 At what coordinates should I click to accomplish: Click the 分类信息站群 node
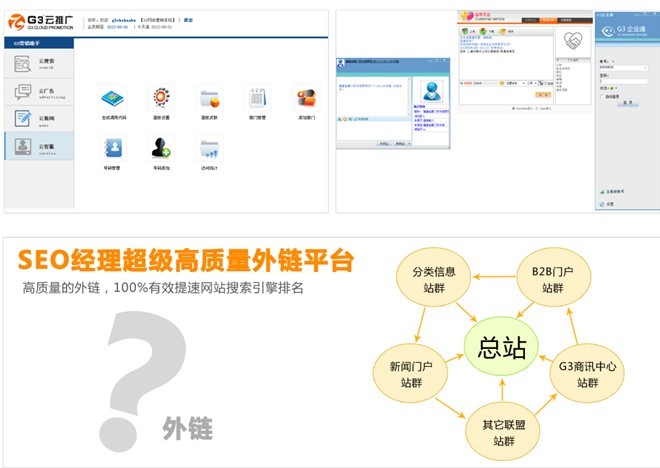pos(434,279)
